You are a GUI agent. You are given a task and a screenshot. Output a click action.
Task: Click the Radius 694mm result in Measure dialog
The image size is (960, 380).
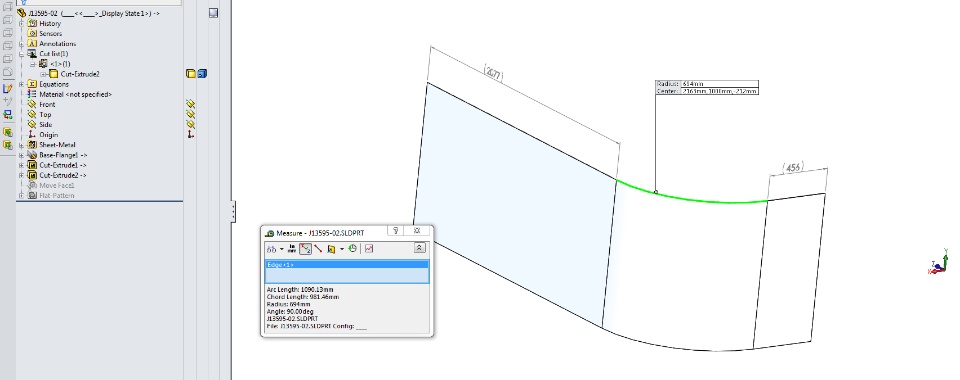[x=288, y=304]
